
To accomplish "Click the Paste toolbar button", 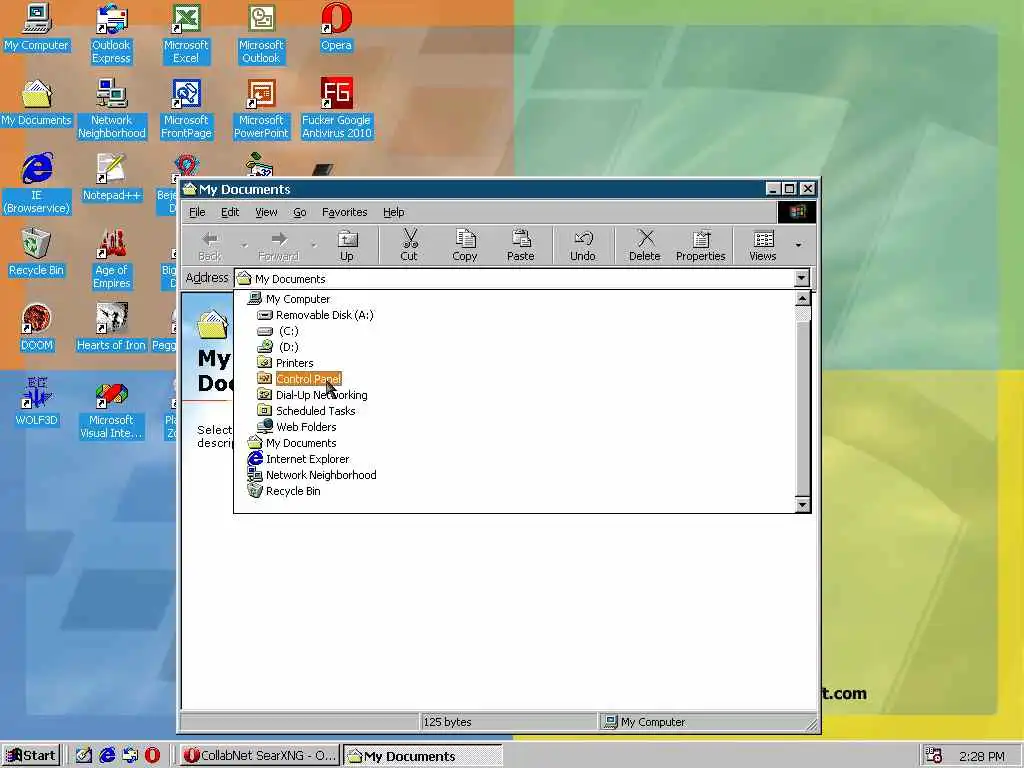I will pyautogui.click(x=520, y=245).
